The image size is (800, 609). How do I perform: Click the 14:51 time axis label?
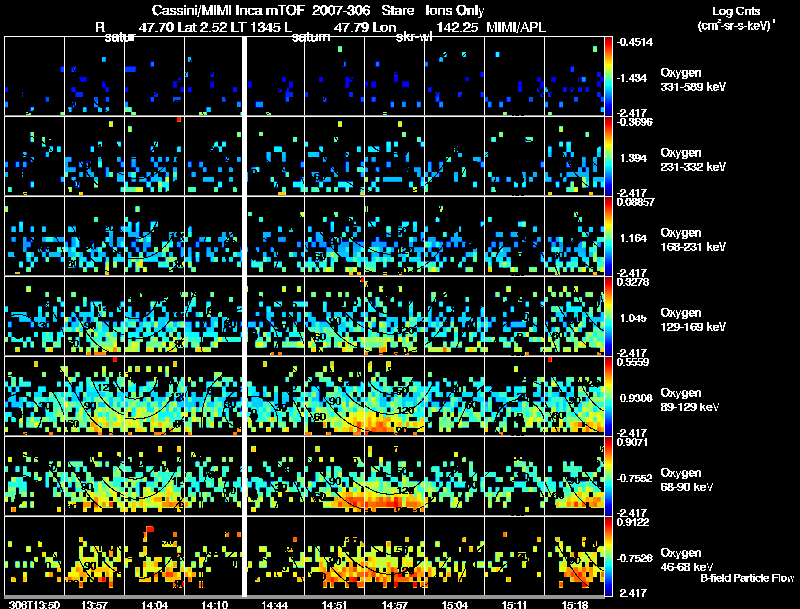pos(335,604)
